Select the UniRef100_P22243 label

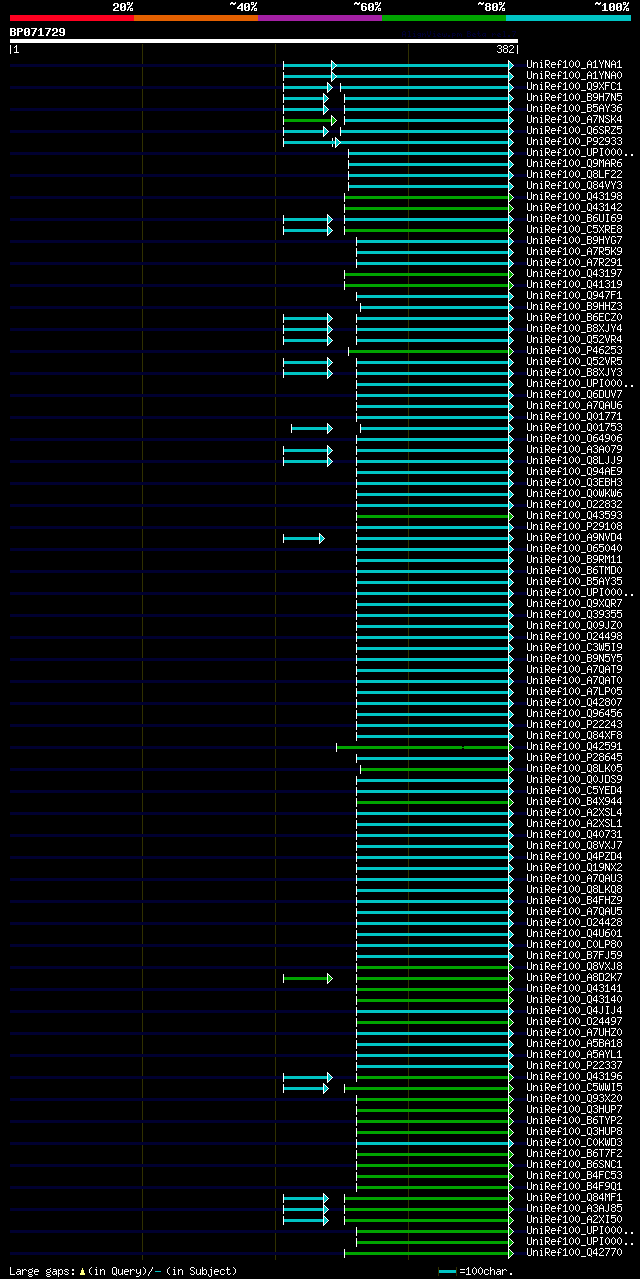(x=574, y=724)
